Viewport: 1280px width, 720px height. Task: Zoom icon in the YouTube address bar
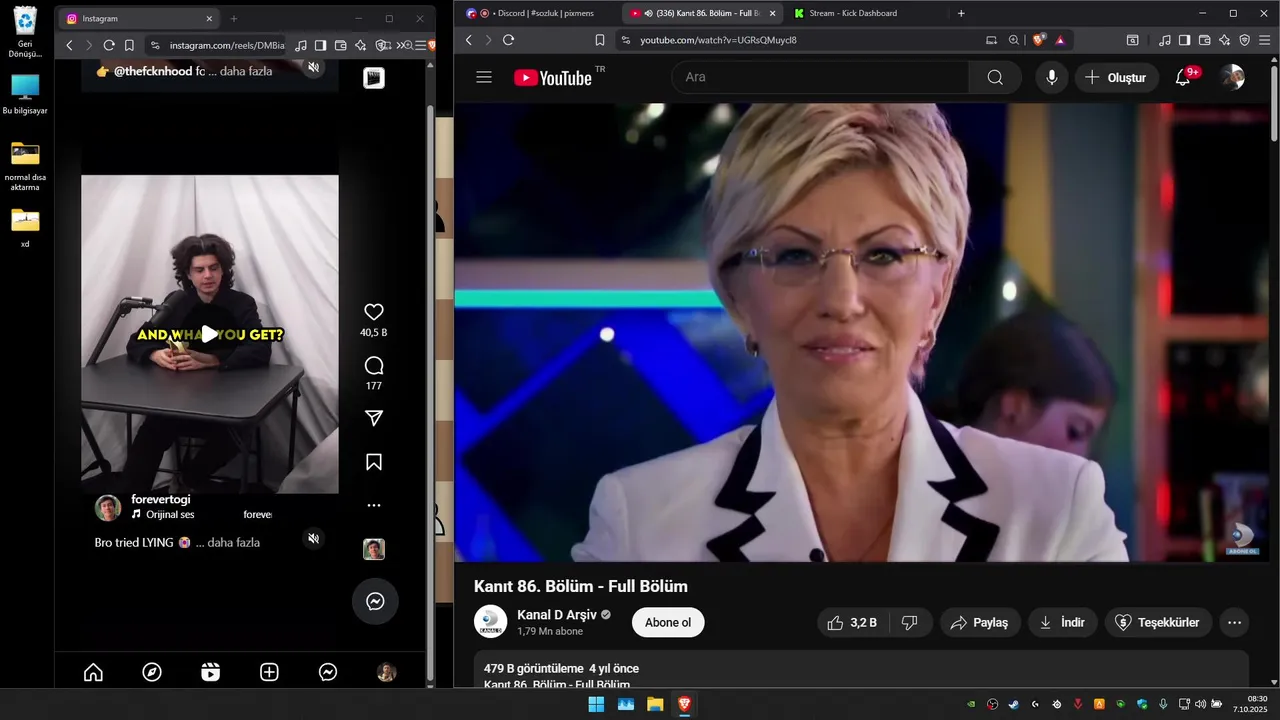coord(1014,40)
